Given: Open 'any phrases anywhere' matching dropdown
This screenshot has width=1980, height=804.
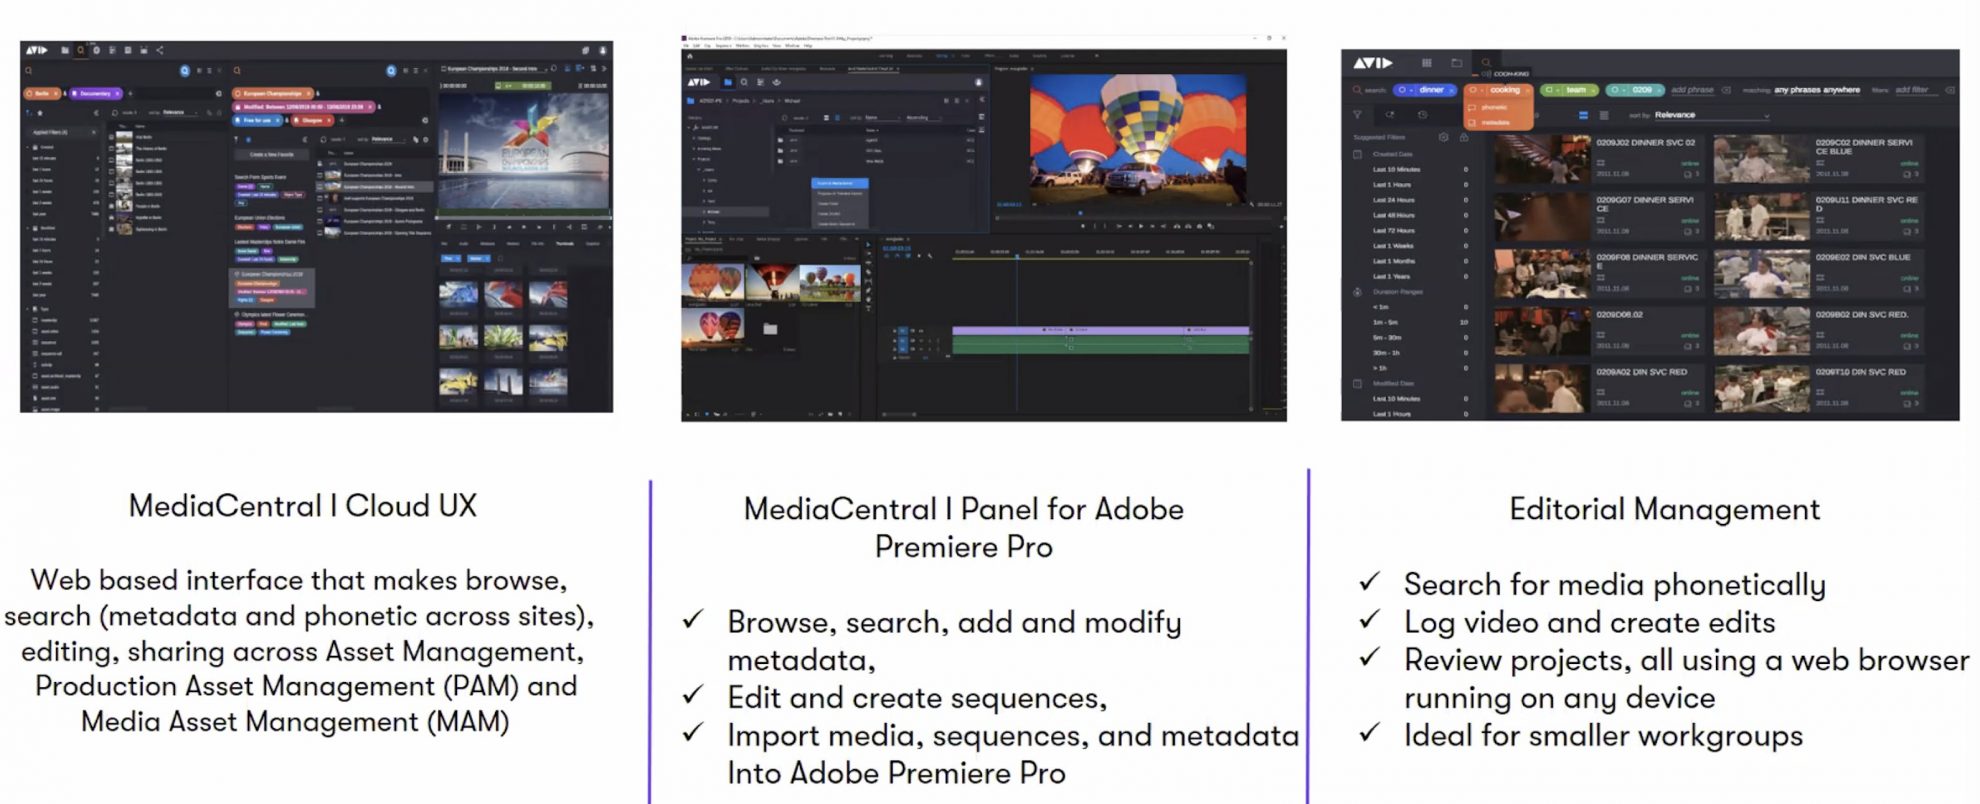Looking at the screenshot, I should click(x=1817, y=90).
